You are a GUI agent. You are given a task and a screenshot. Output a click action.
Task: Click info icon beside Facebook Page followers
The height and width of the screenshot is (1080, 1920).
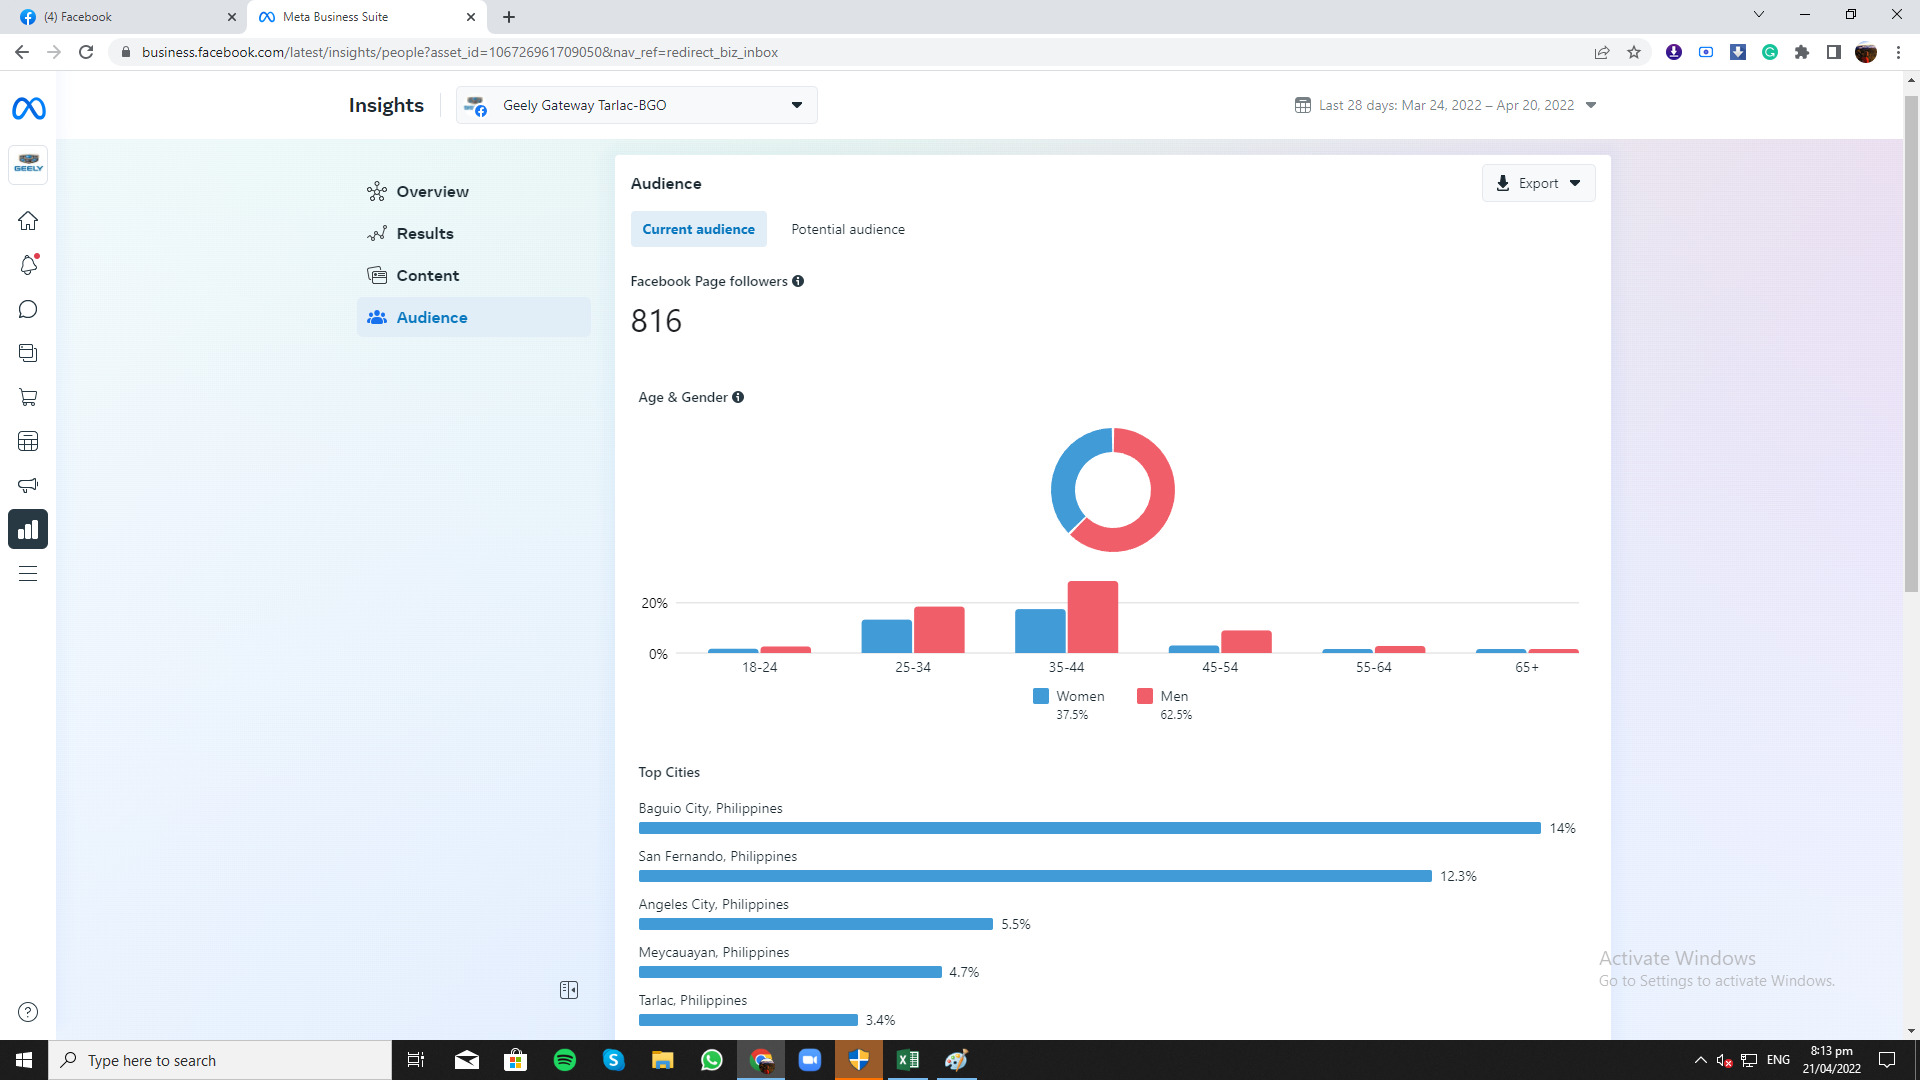point(798,281)
